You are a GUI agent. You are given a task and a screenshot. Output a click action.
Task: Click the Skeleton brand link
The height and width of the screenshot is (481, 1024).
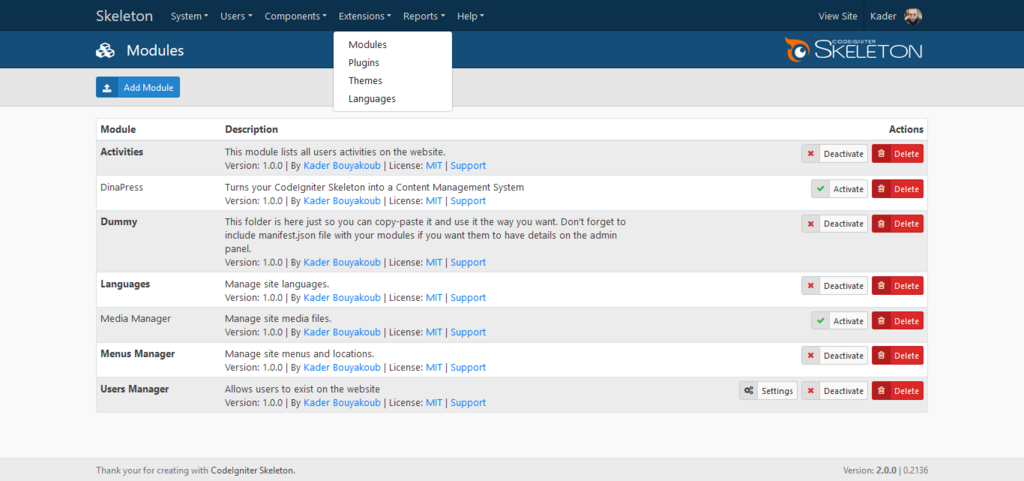(124, 16)
